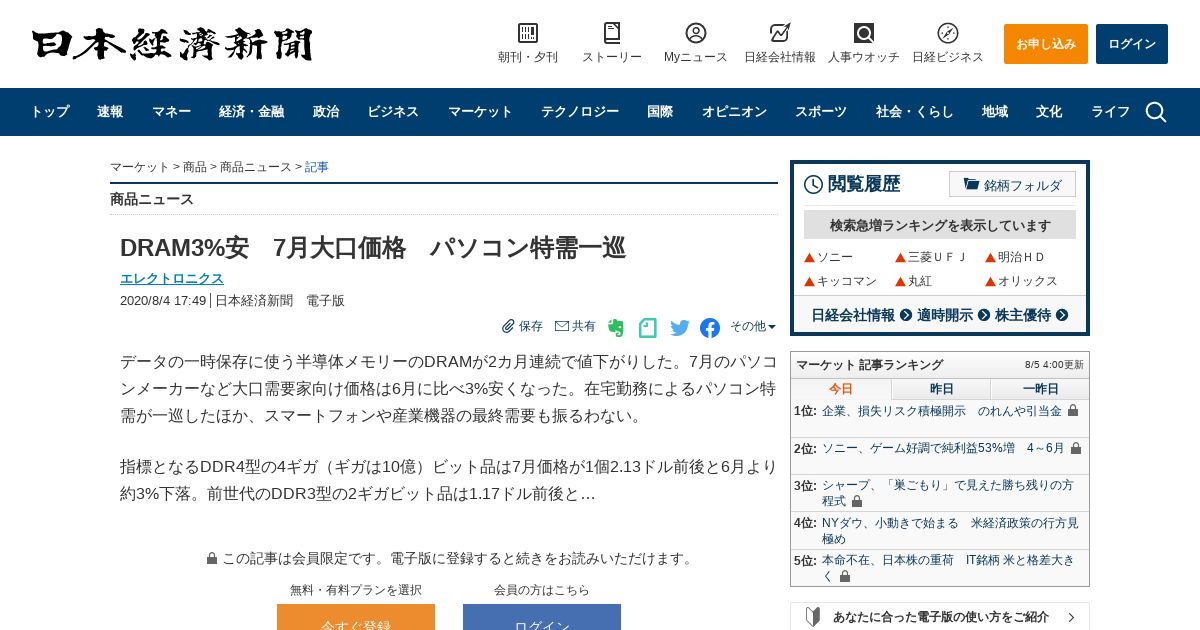This screenshot has width=1200, height=630.
Task: Open the 朝刊・夕刊 newspaper icon
Action: pyautogui.click(x=528, y=33)
